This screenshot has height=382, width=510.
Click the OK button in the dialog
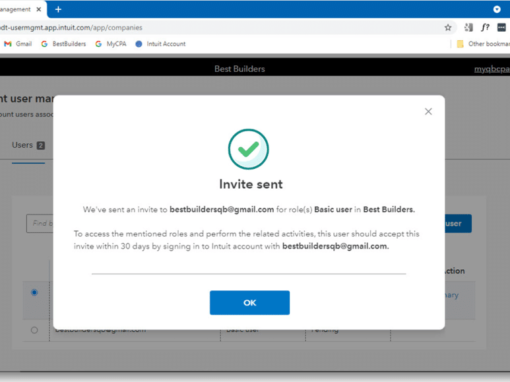250,303
